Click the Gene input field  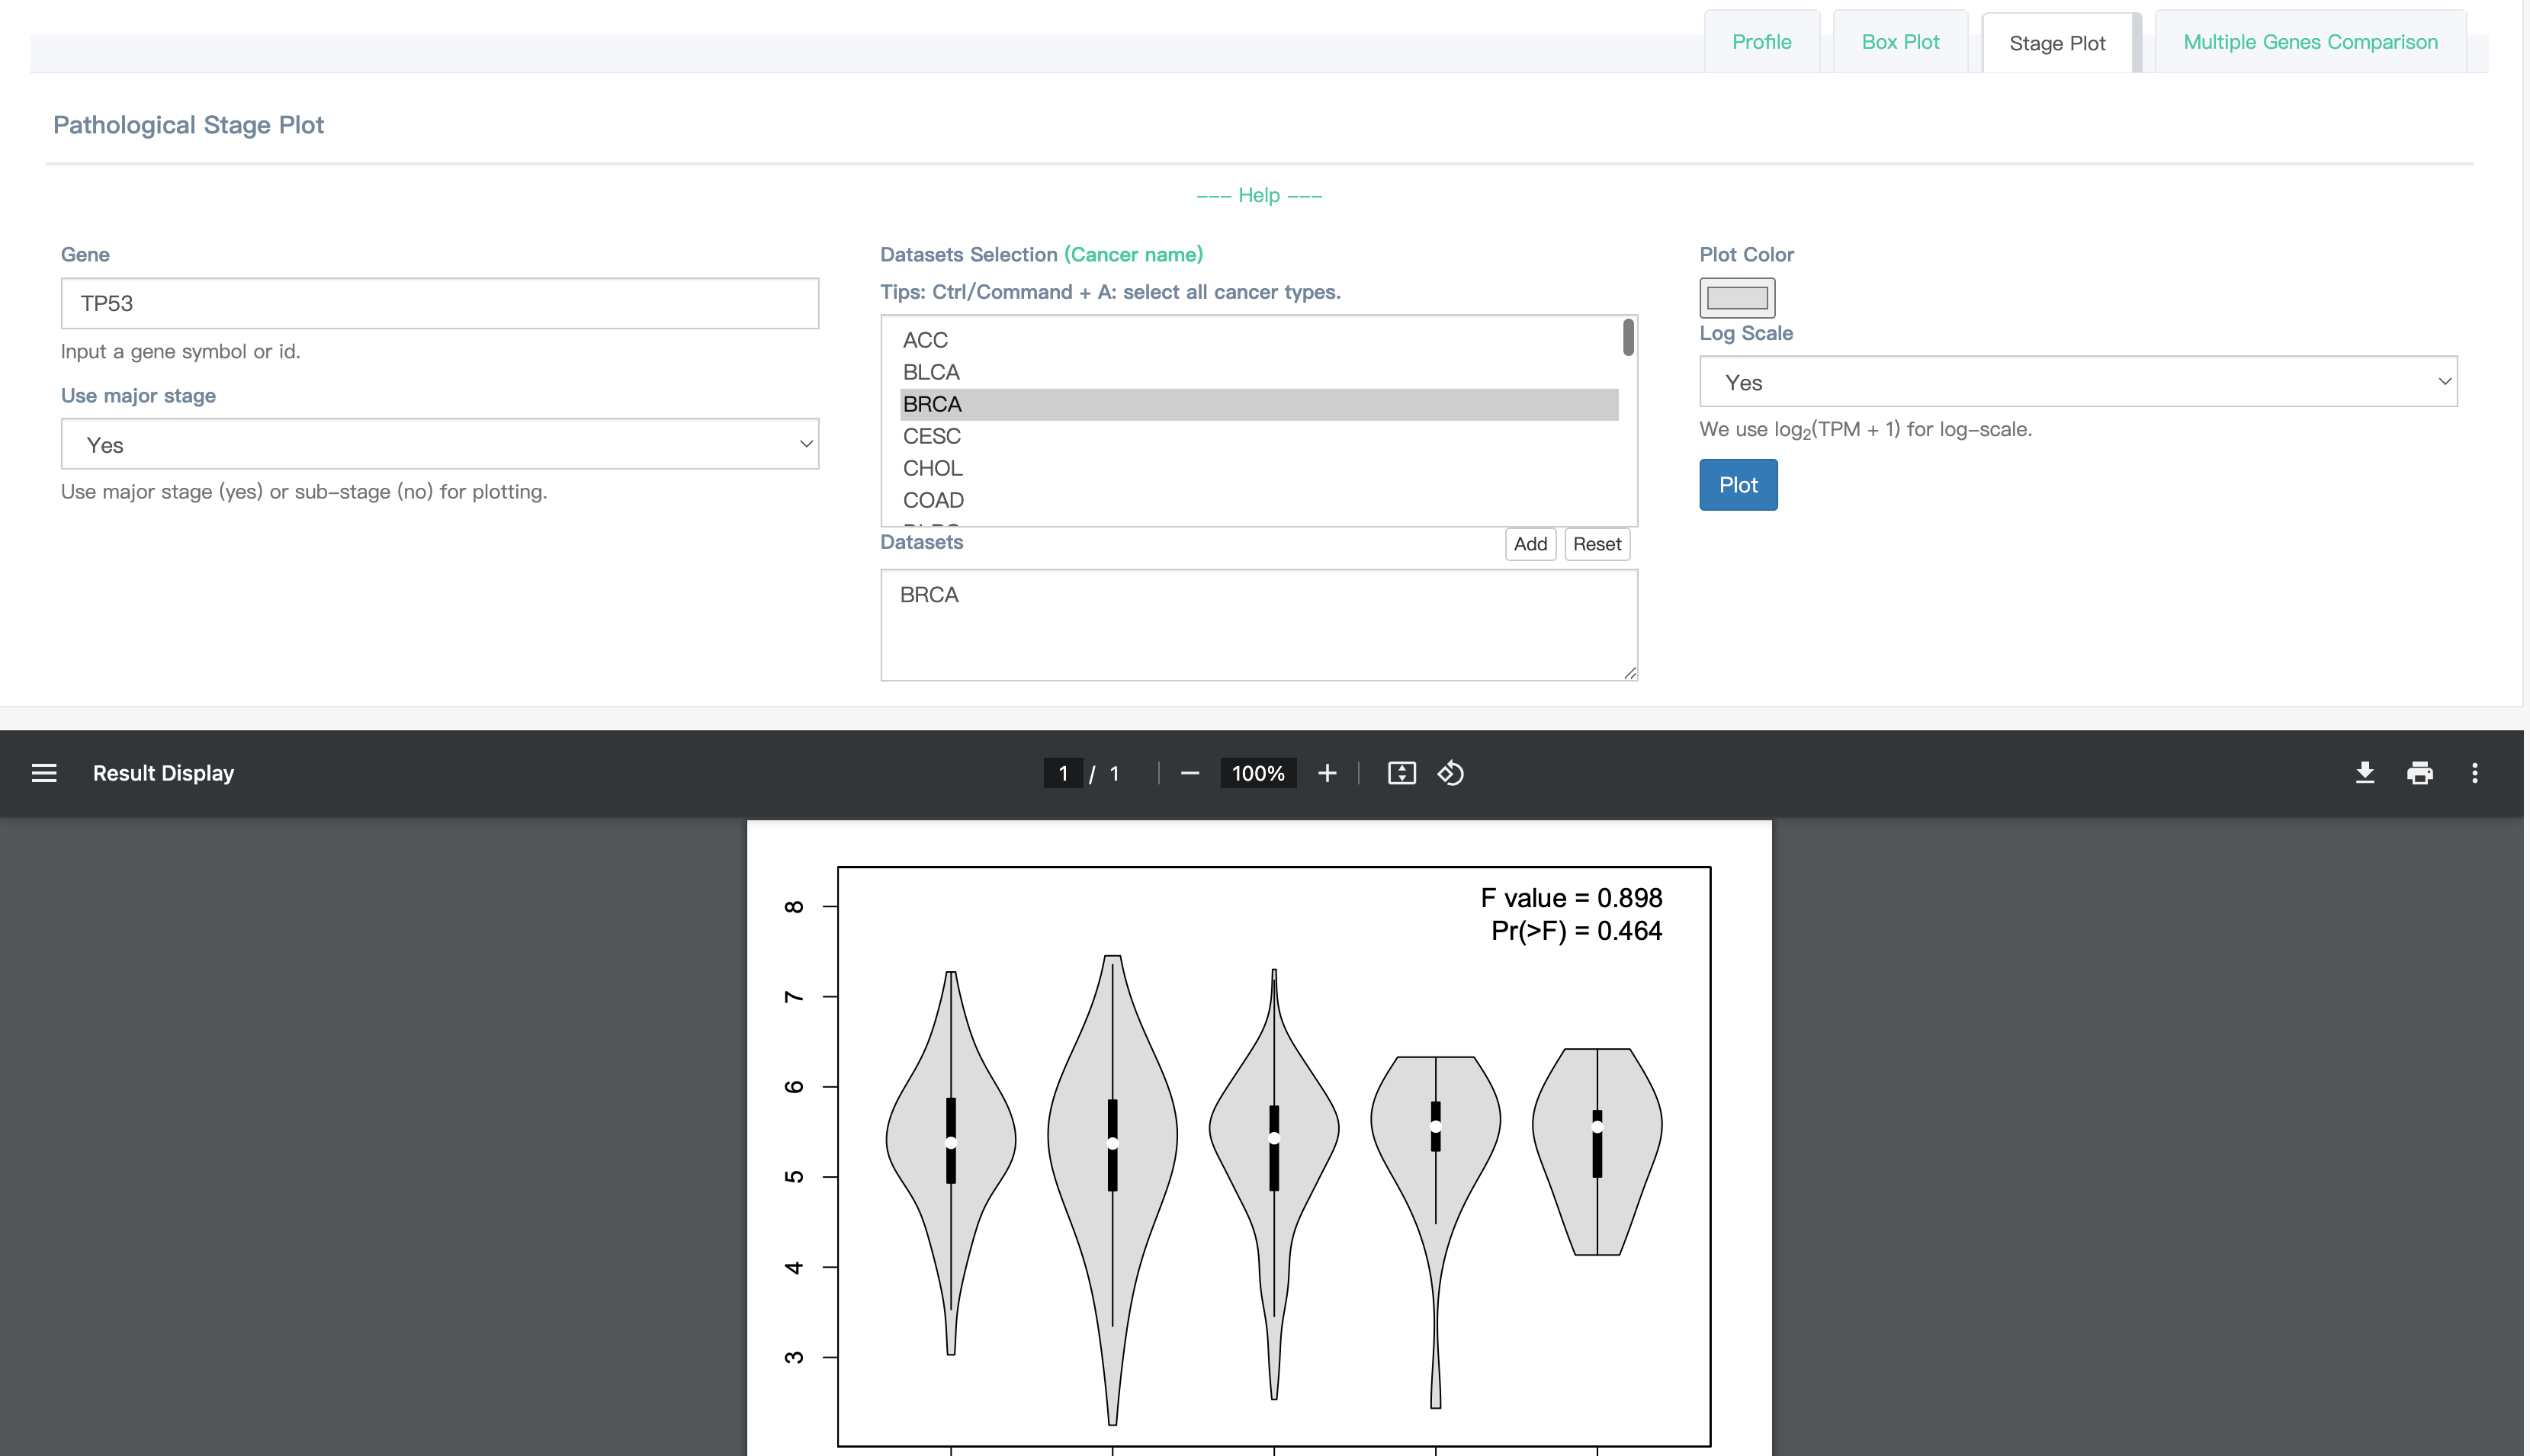pyautogui.click(x=440, y=303)
